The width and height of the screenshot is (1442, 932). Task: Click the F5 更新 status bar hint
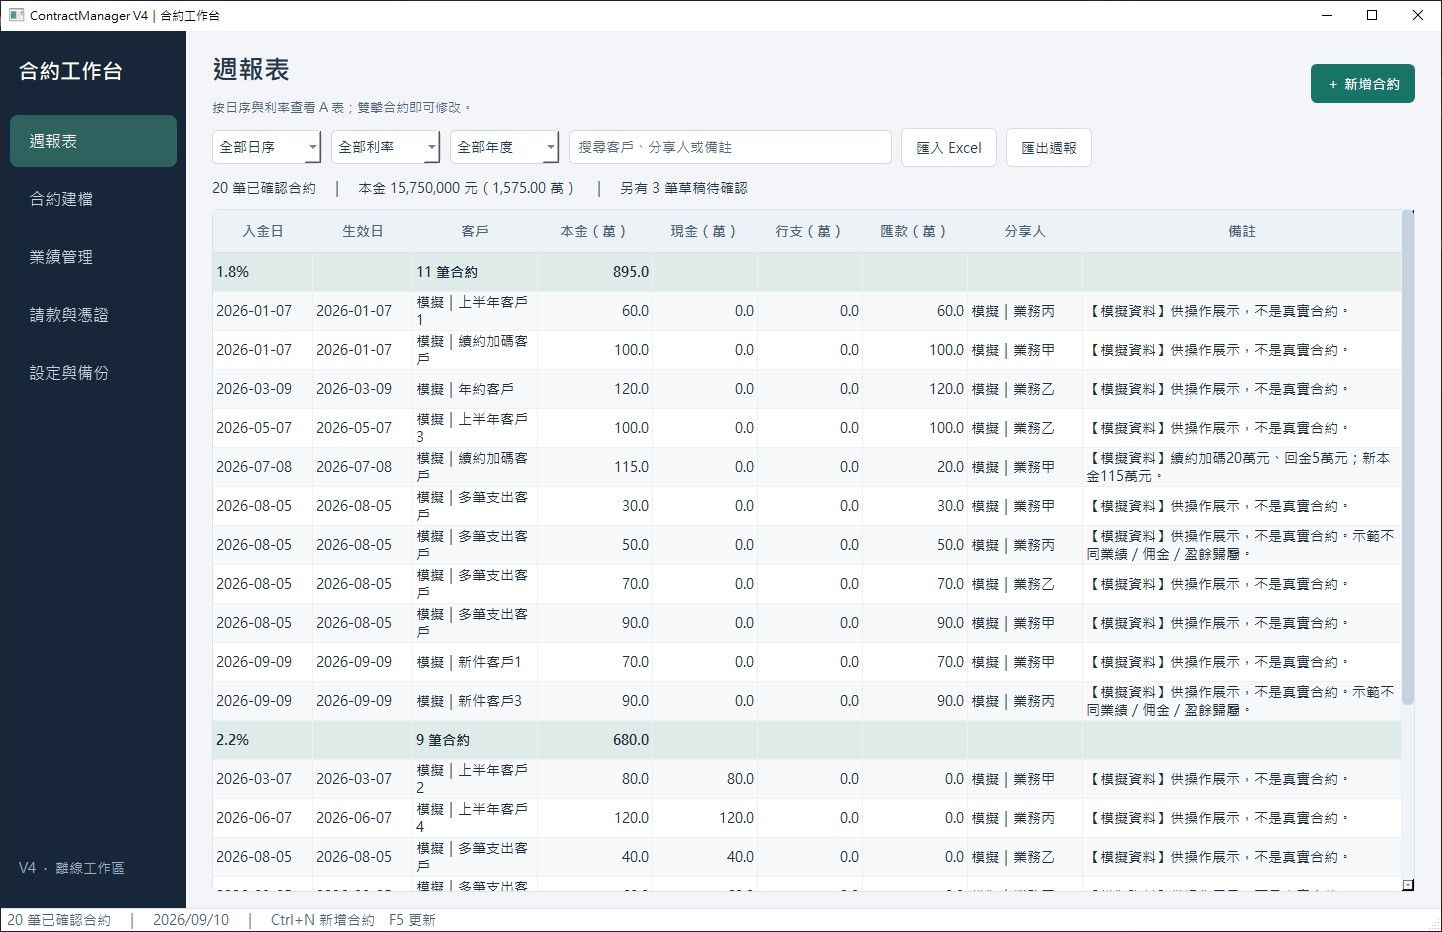[x=412, y=920]
